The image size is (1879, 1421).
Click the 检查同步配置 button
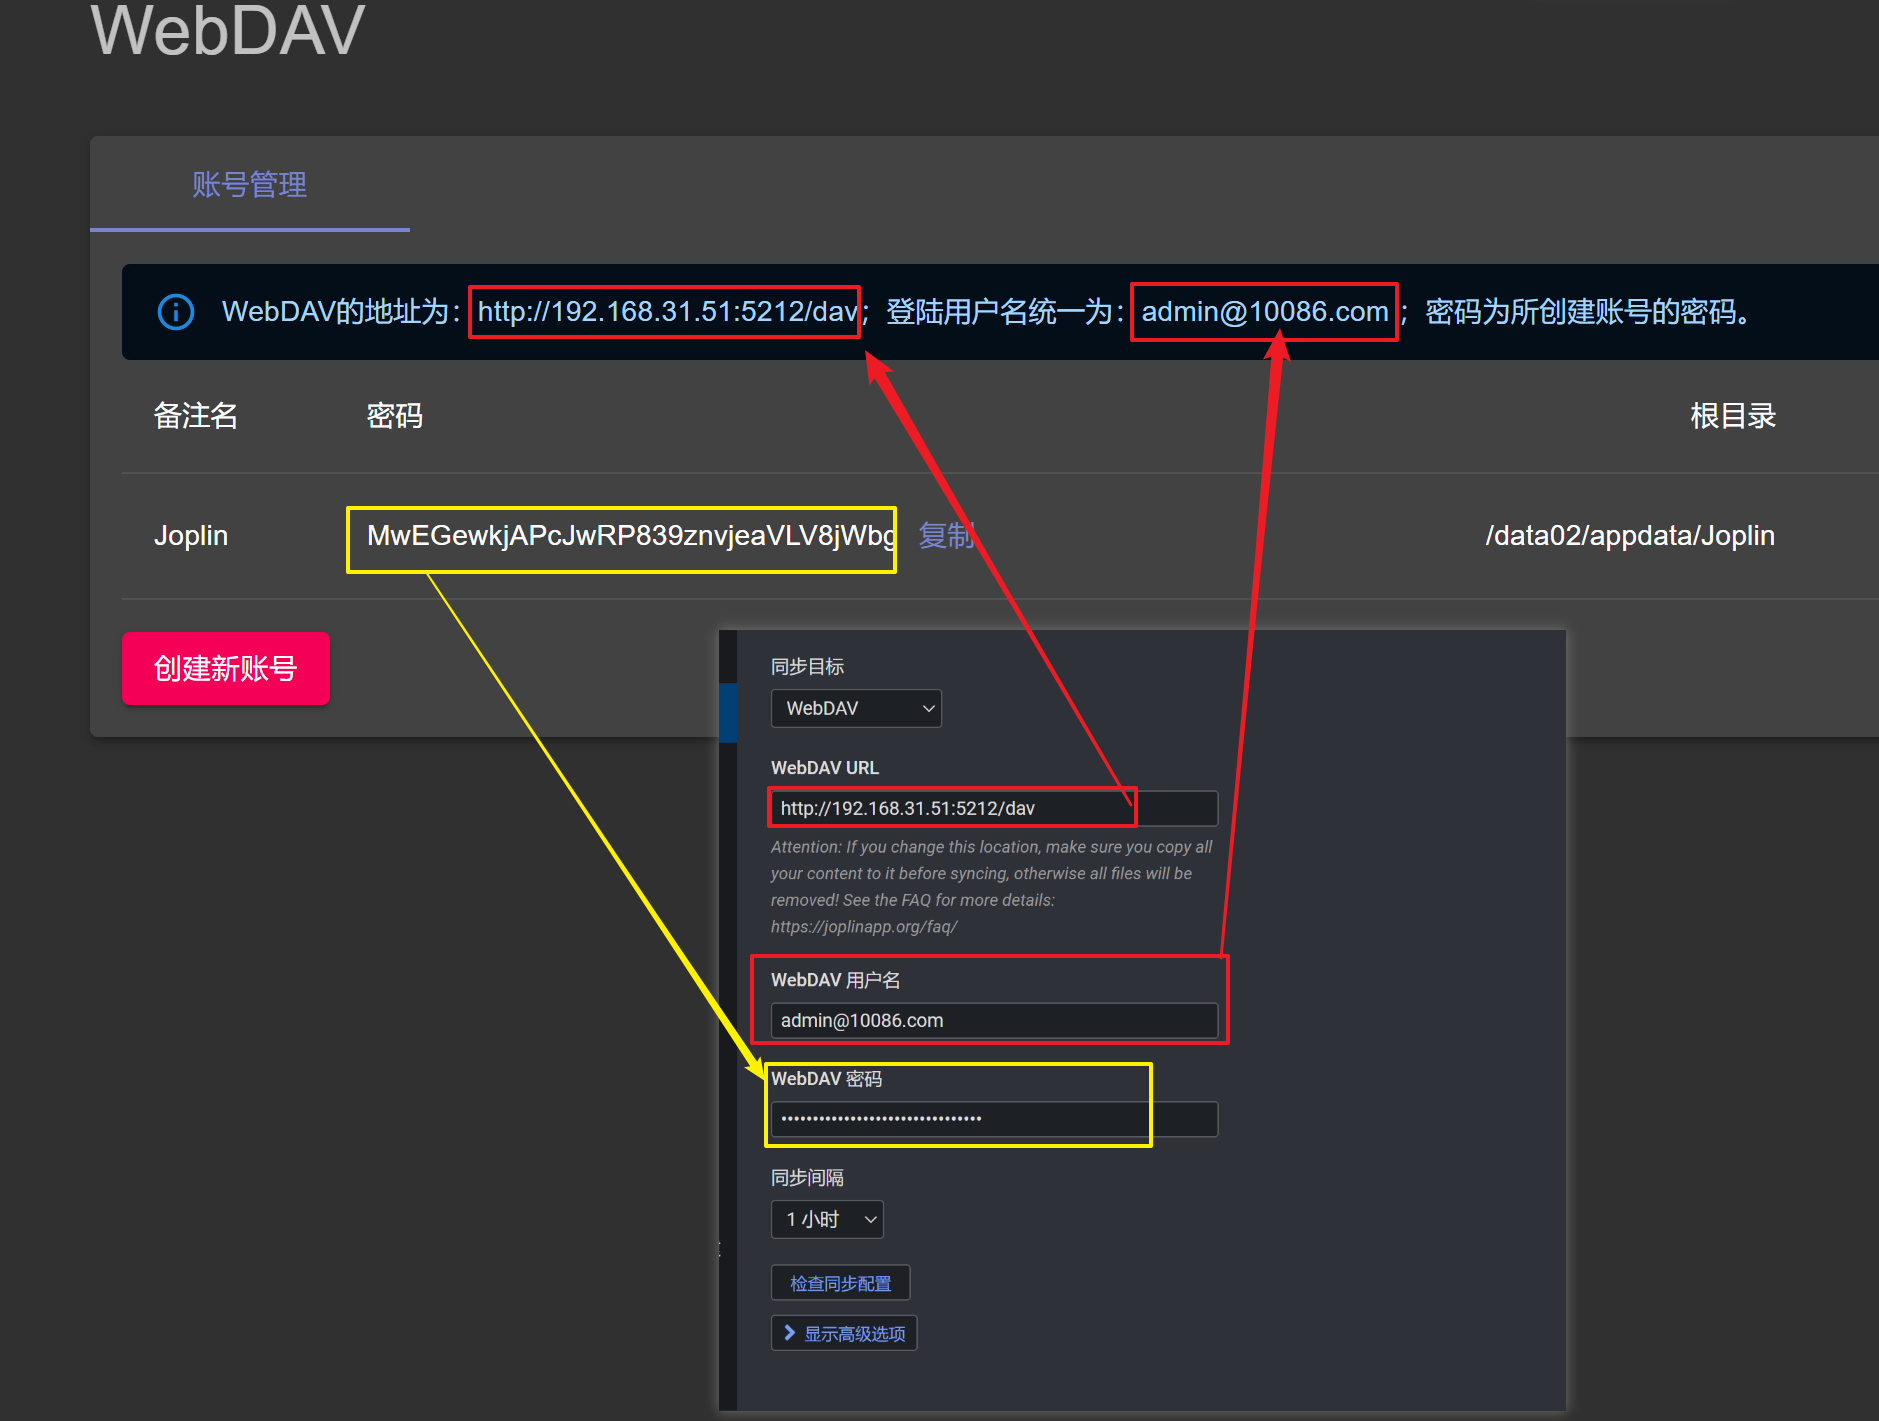840,1283
